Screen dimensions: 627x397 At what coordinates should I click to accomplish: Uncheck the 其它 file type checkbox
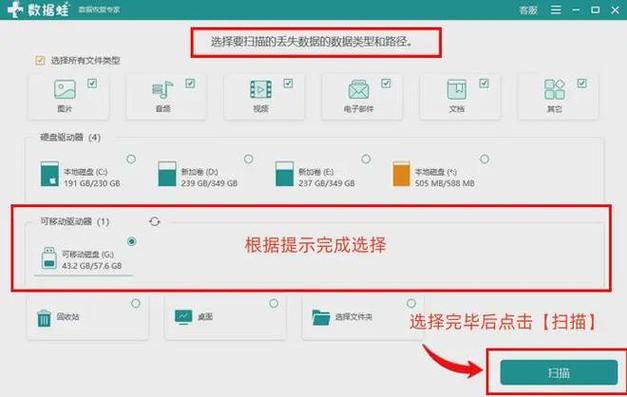(582, 83)
